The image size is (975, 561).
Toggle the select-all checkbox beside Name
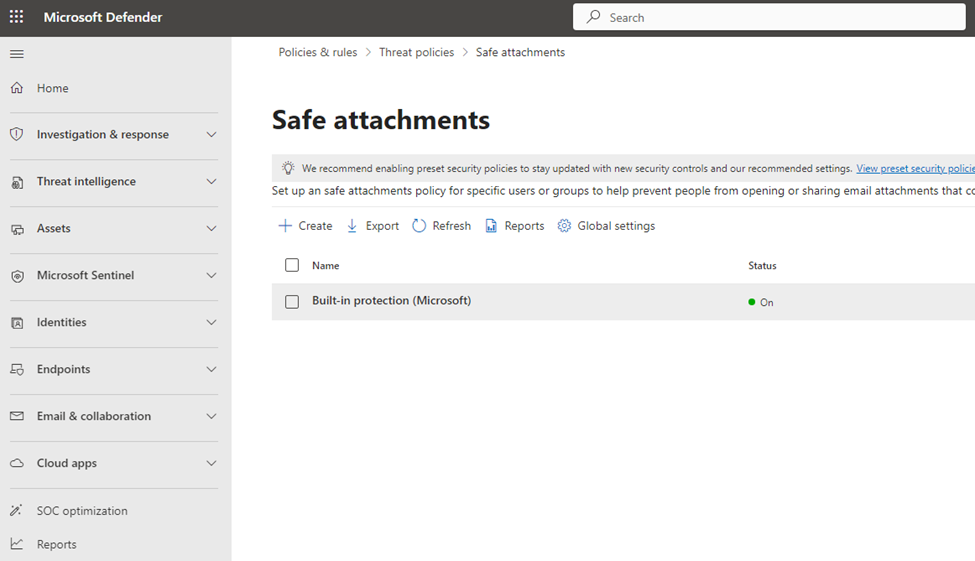pos(292,265)
